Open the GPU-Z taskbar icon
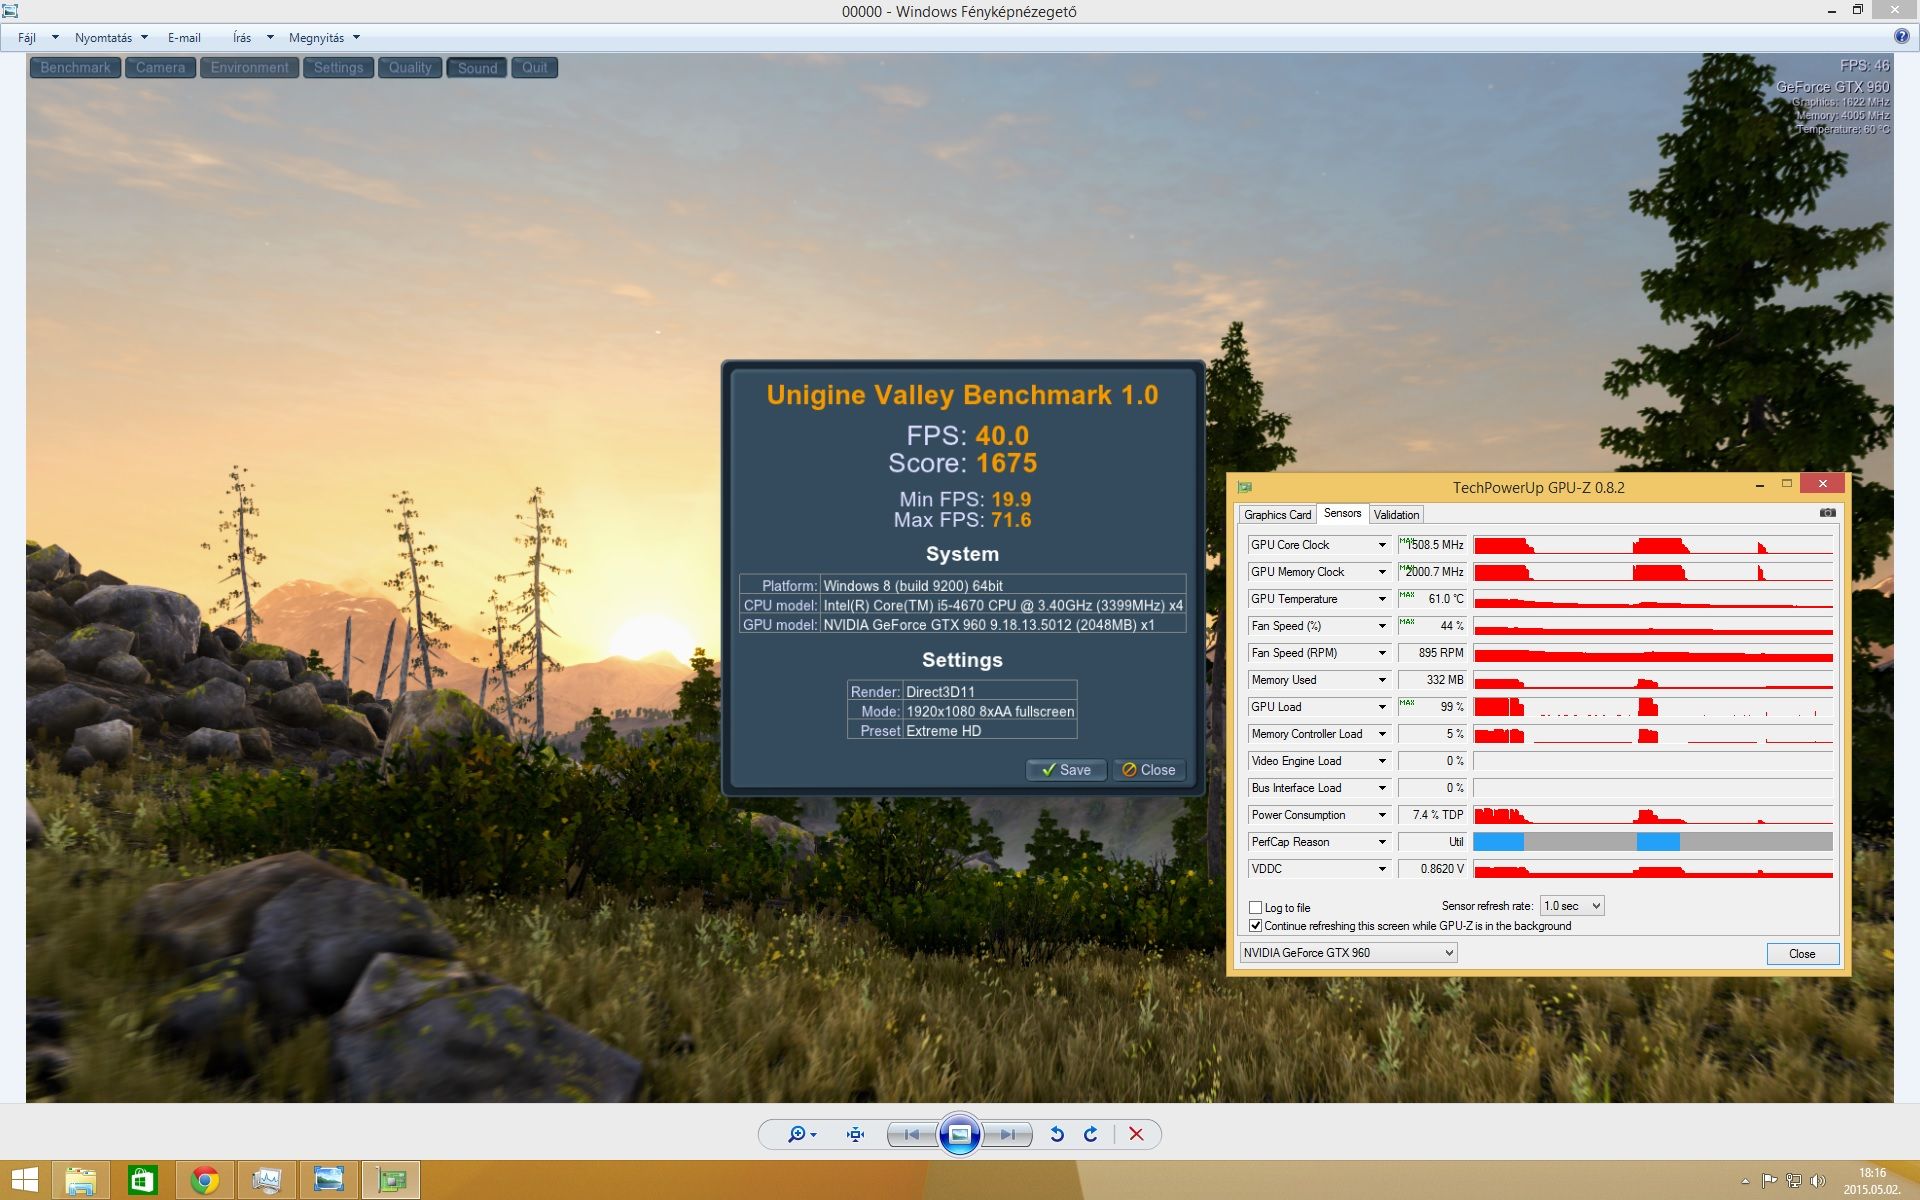This screenshot has width=1920, height=1200. (391, 1181)
